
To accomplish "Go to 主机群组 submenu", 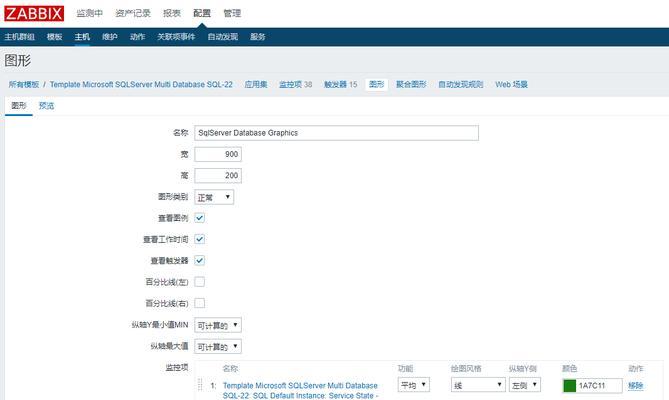I will coord(20,37).
